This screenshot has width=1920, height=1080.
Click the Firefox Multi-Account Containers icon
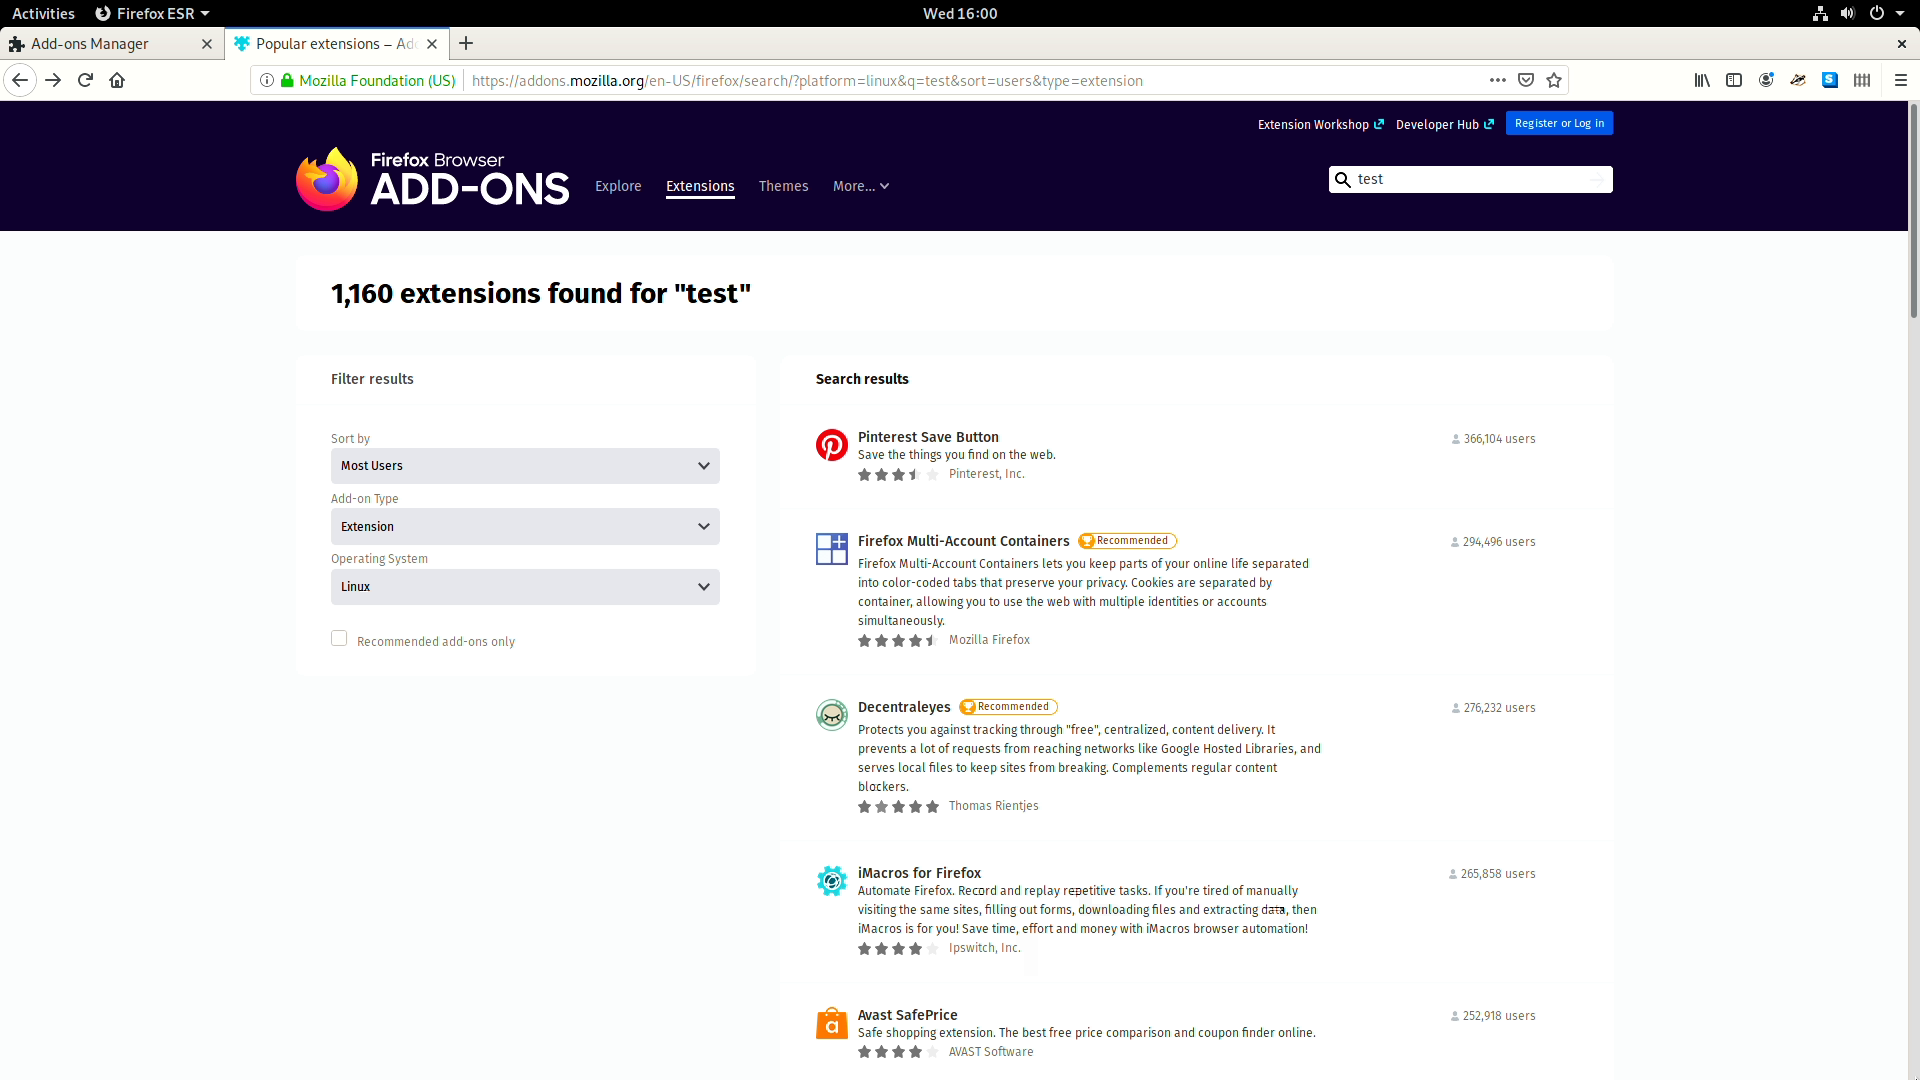tap(832, 549)
